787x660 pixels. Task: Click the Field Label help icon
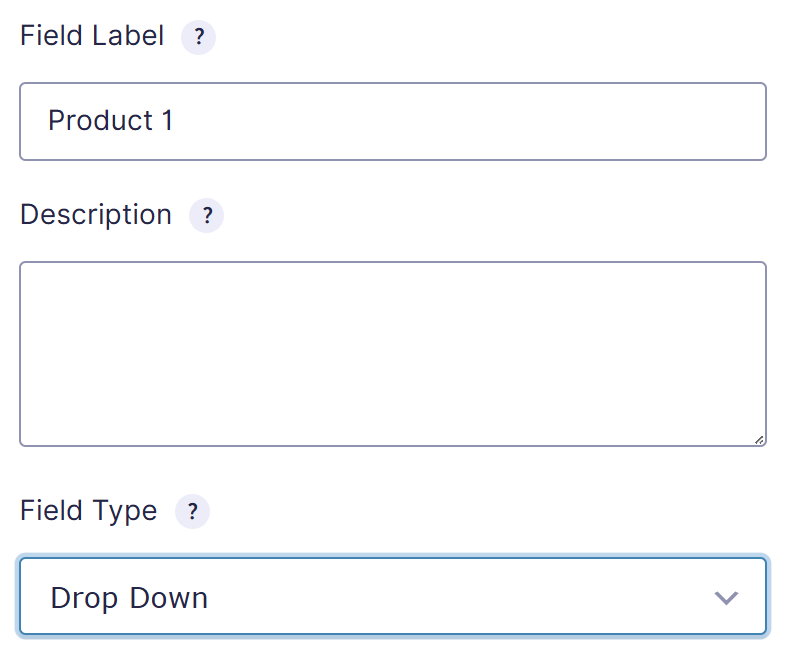[x=198, y=38]
